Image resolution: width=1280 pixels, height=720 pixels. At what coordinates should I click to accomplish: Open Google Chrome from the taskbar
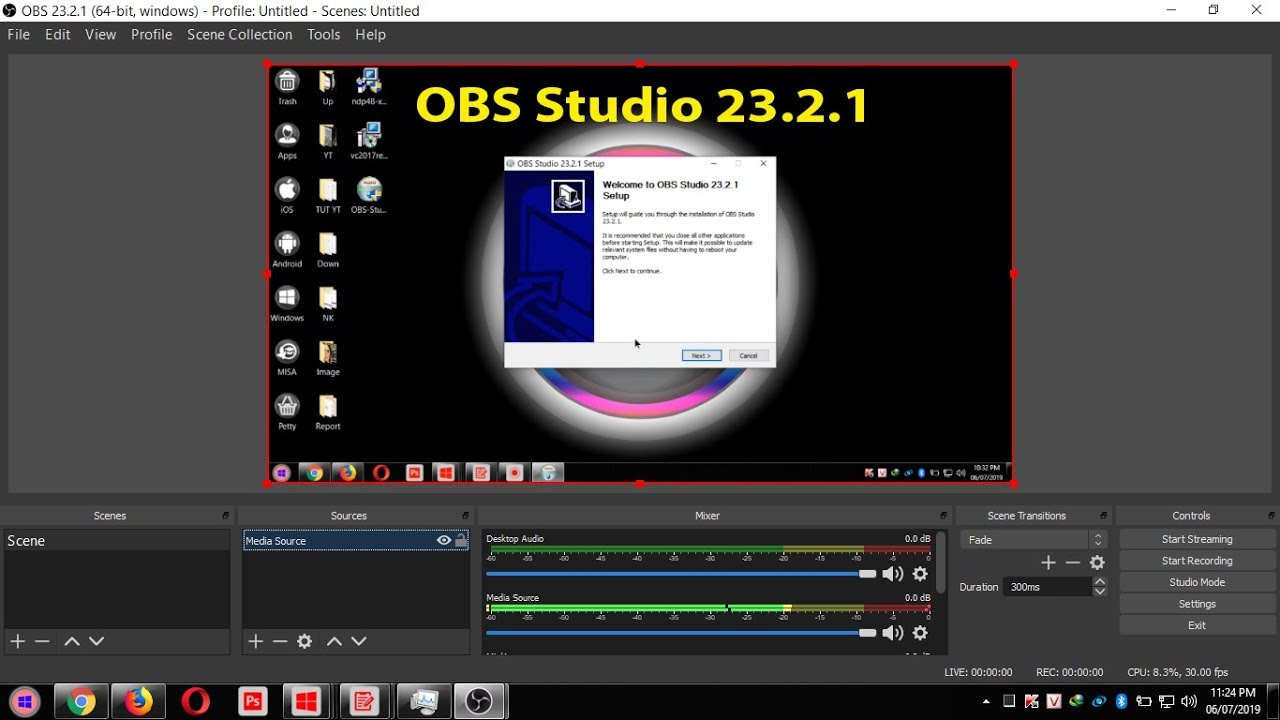(x=81, y=702)
